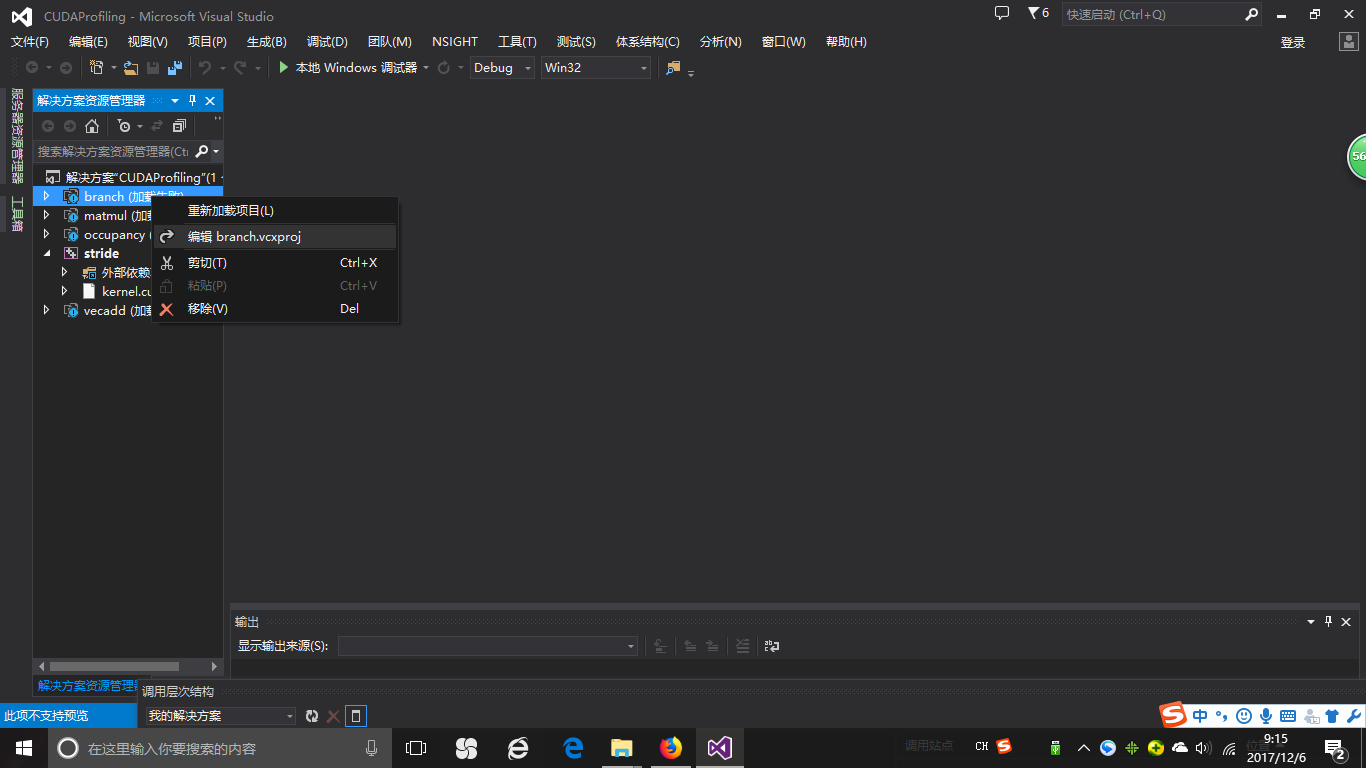Click the 快速启动 Quick Launch search box
This screenshot has height=768, width=1366.
(1162, 15)
